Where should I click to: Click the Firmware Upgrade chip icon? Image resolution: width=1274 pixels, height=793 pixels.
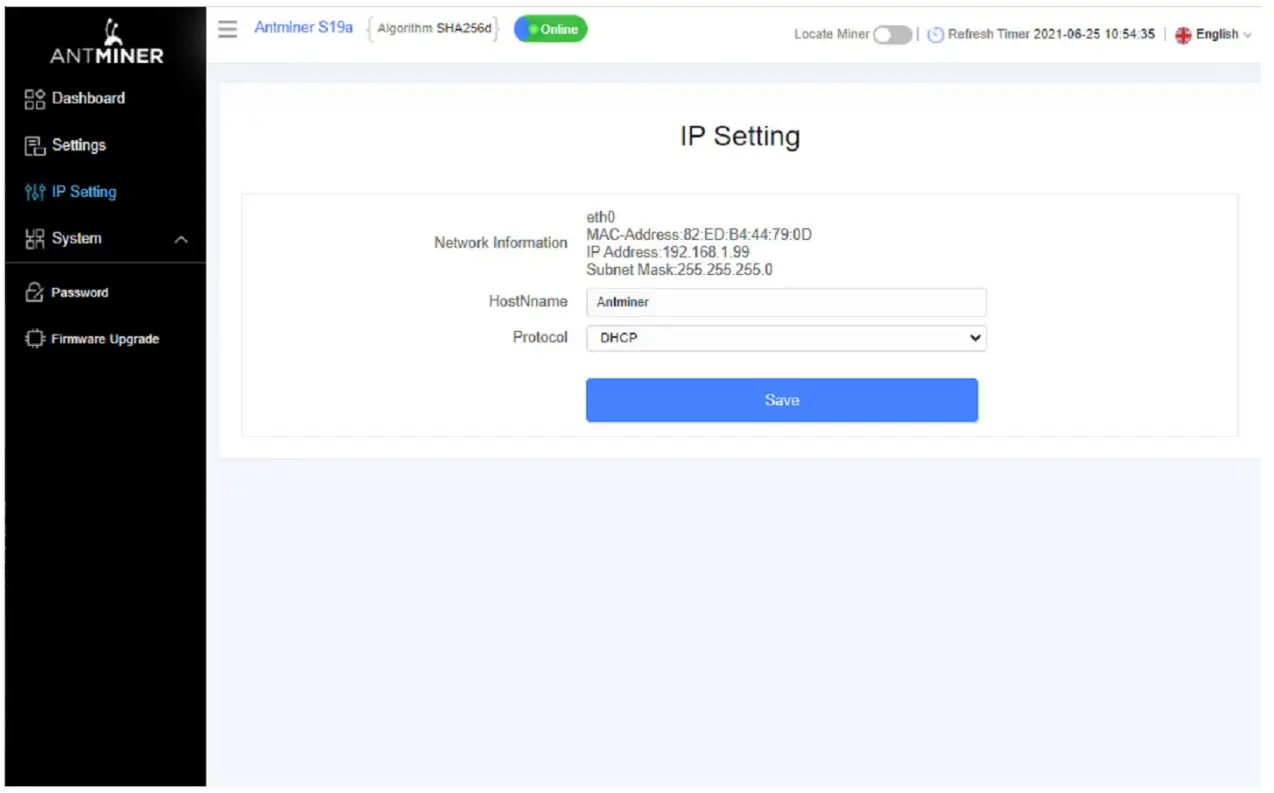[x=35, y=339]
